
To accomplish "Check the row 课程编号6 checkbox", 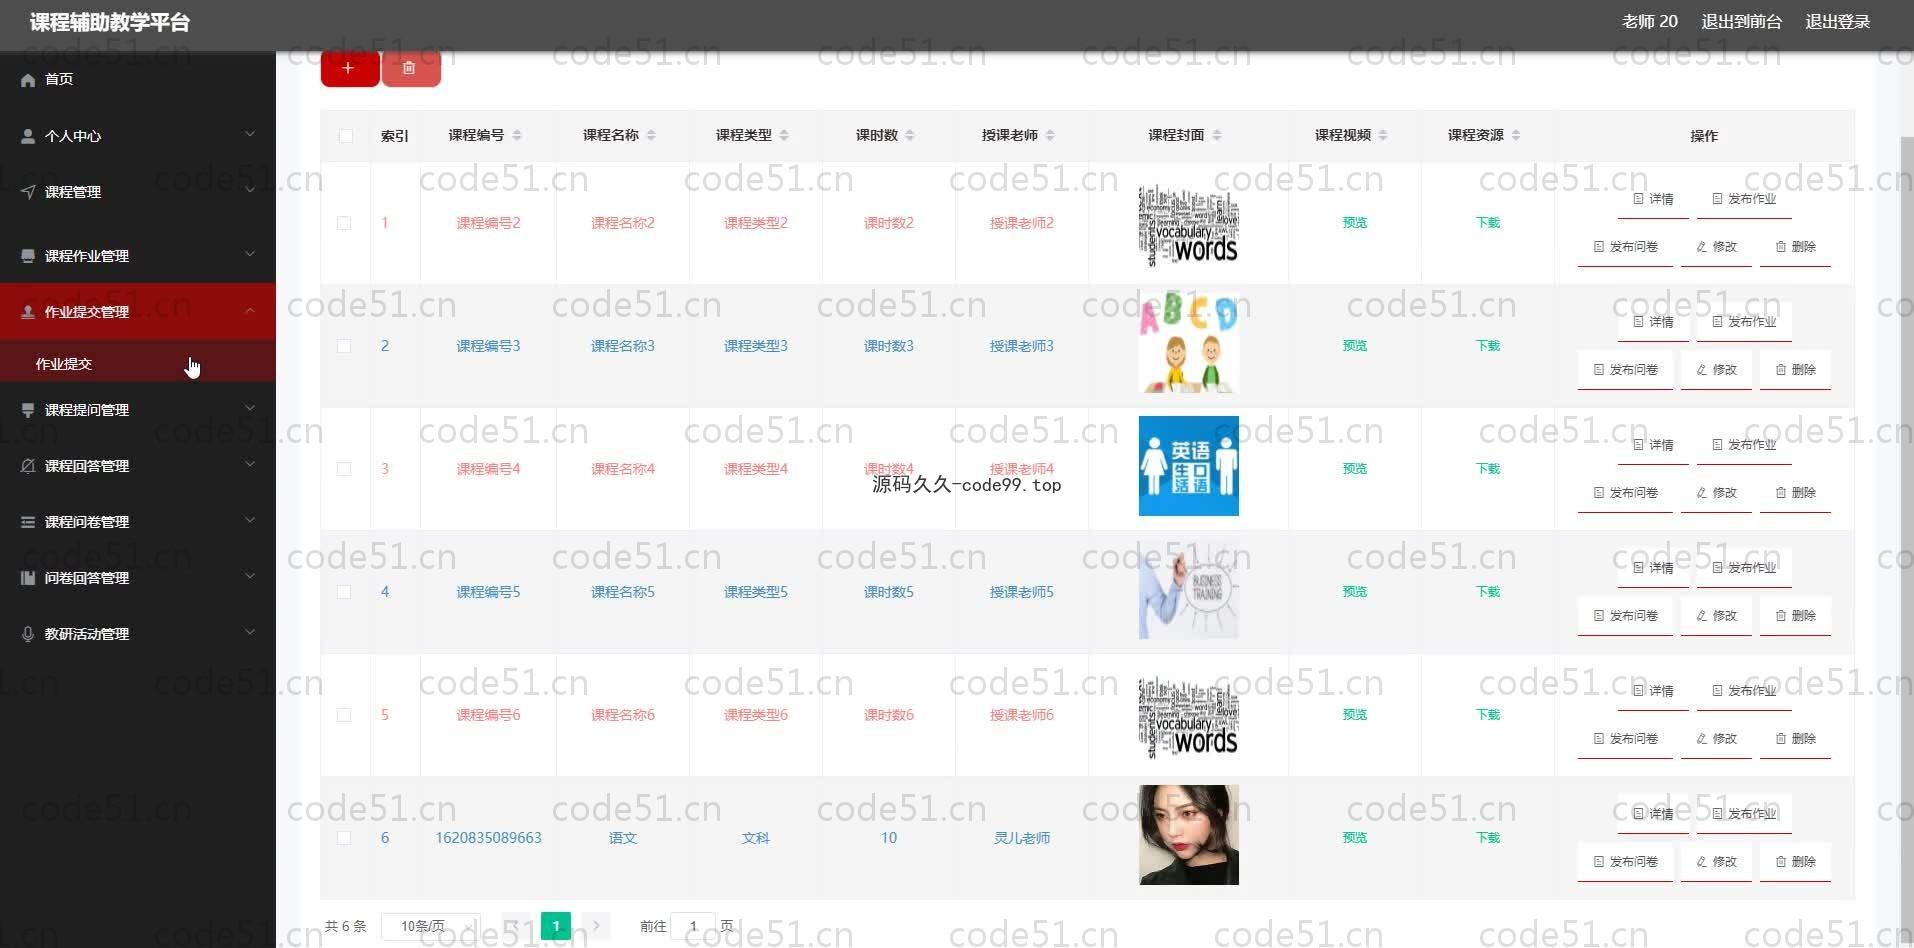I will click(344, 715).
